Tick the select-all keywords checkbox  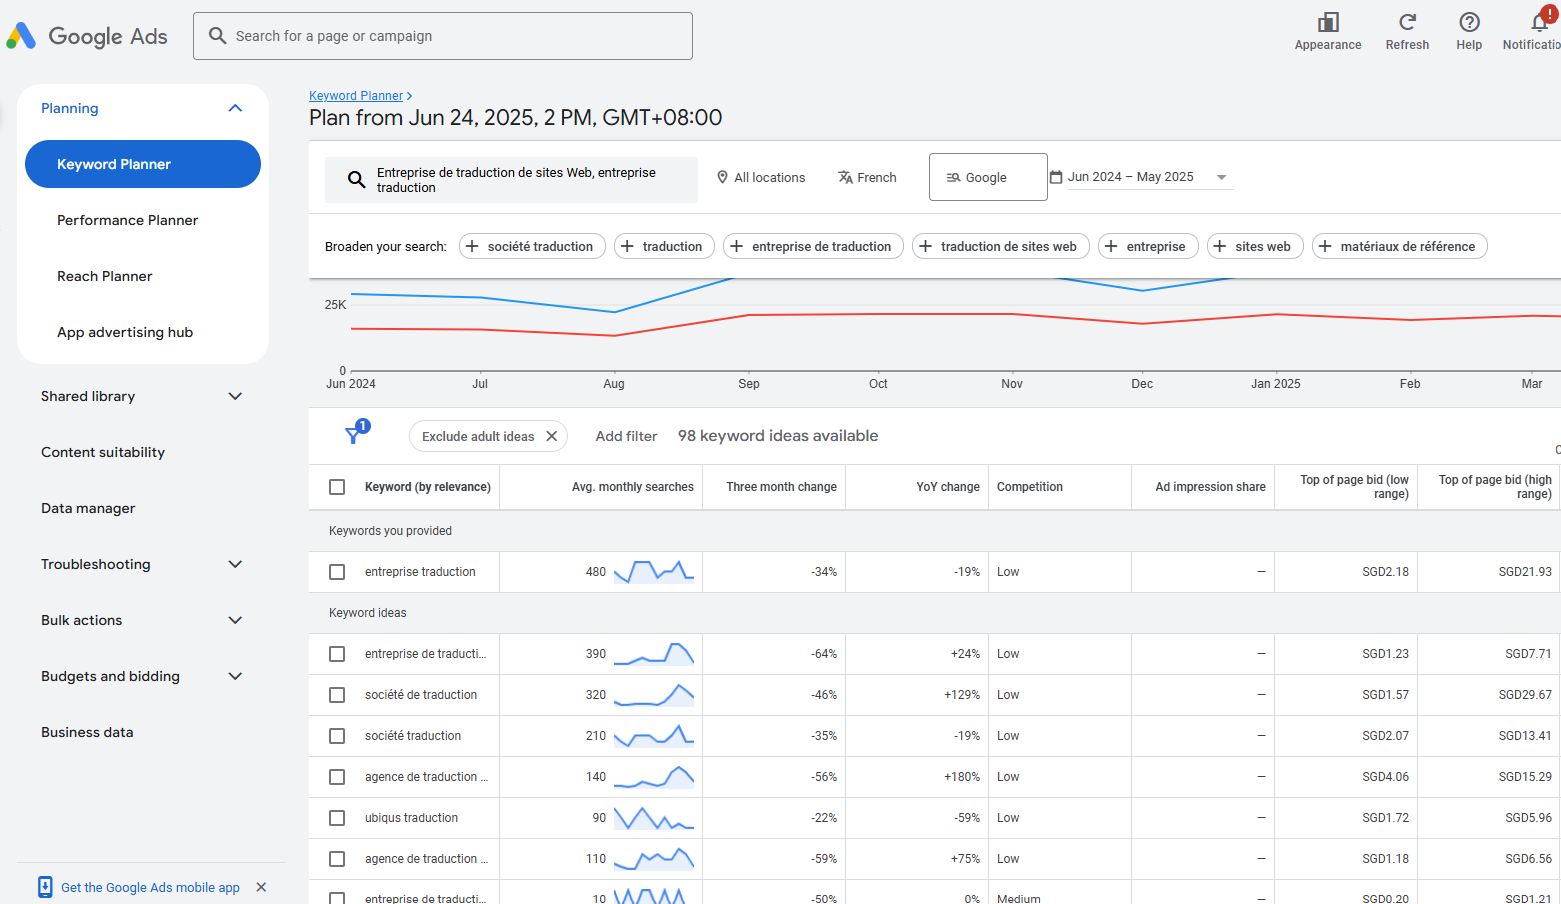pos(337,487)
